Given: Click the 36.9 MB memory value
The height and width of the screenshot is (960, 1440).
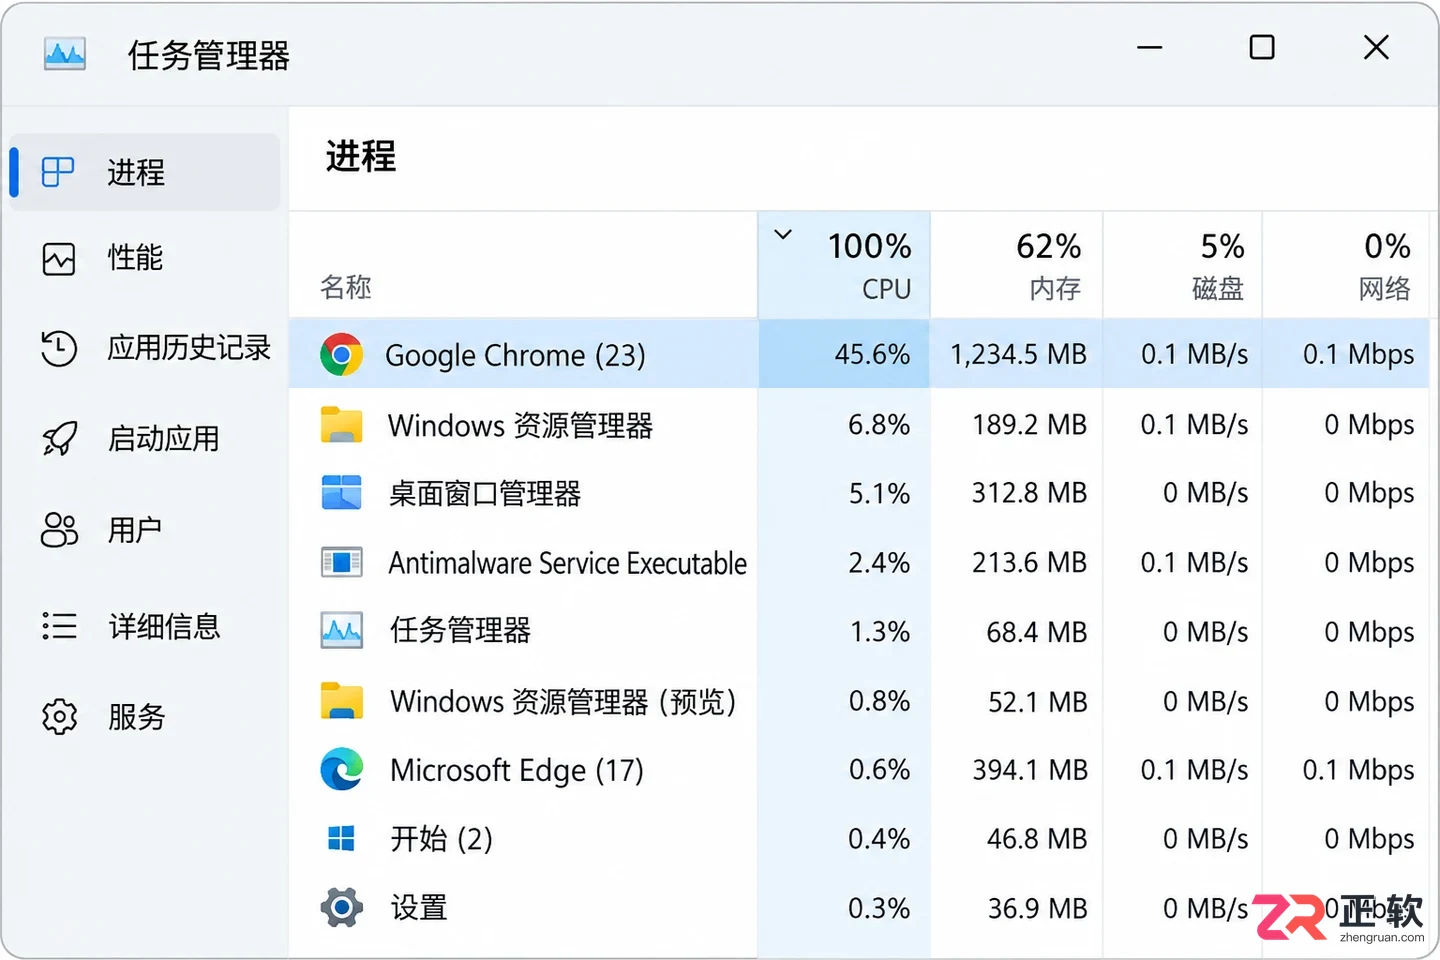Looking at the screenshot, I should (1037, 907).
